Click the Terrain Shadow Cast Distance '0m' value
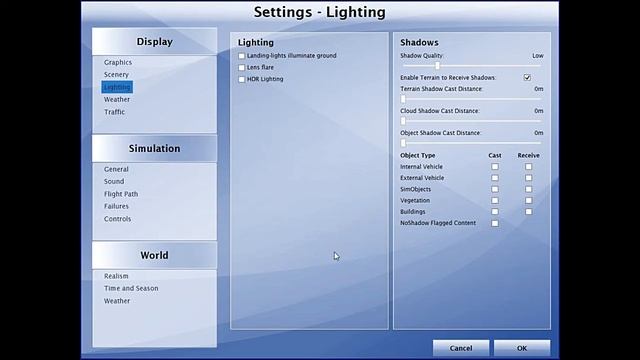Screen dimensions: 640x360 point(539,89)
